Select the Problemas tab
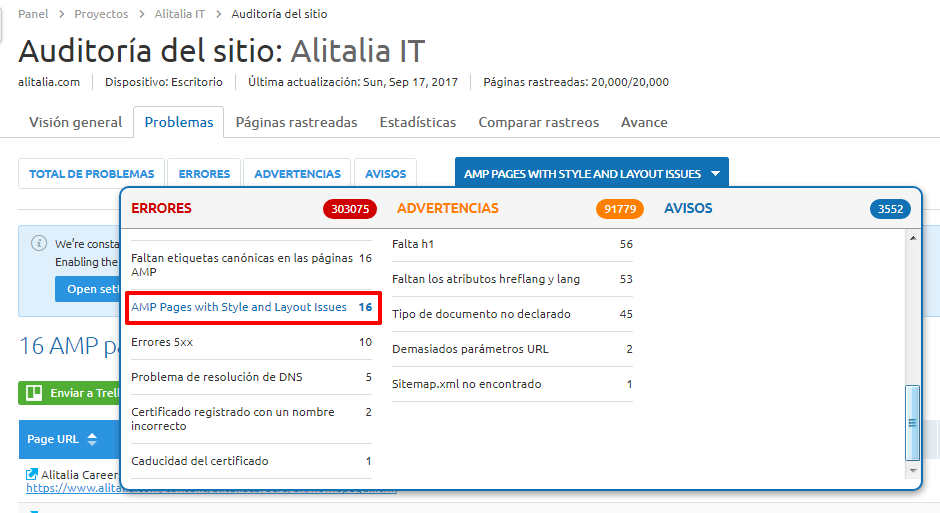 click(x=179, y=122)
